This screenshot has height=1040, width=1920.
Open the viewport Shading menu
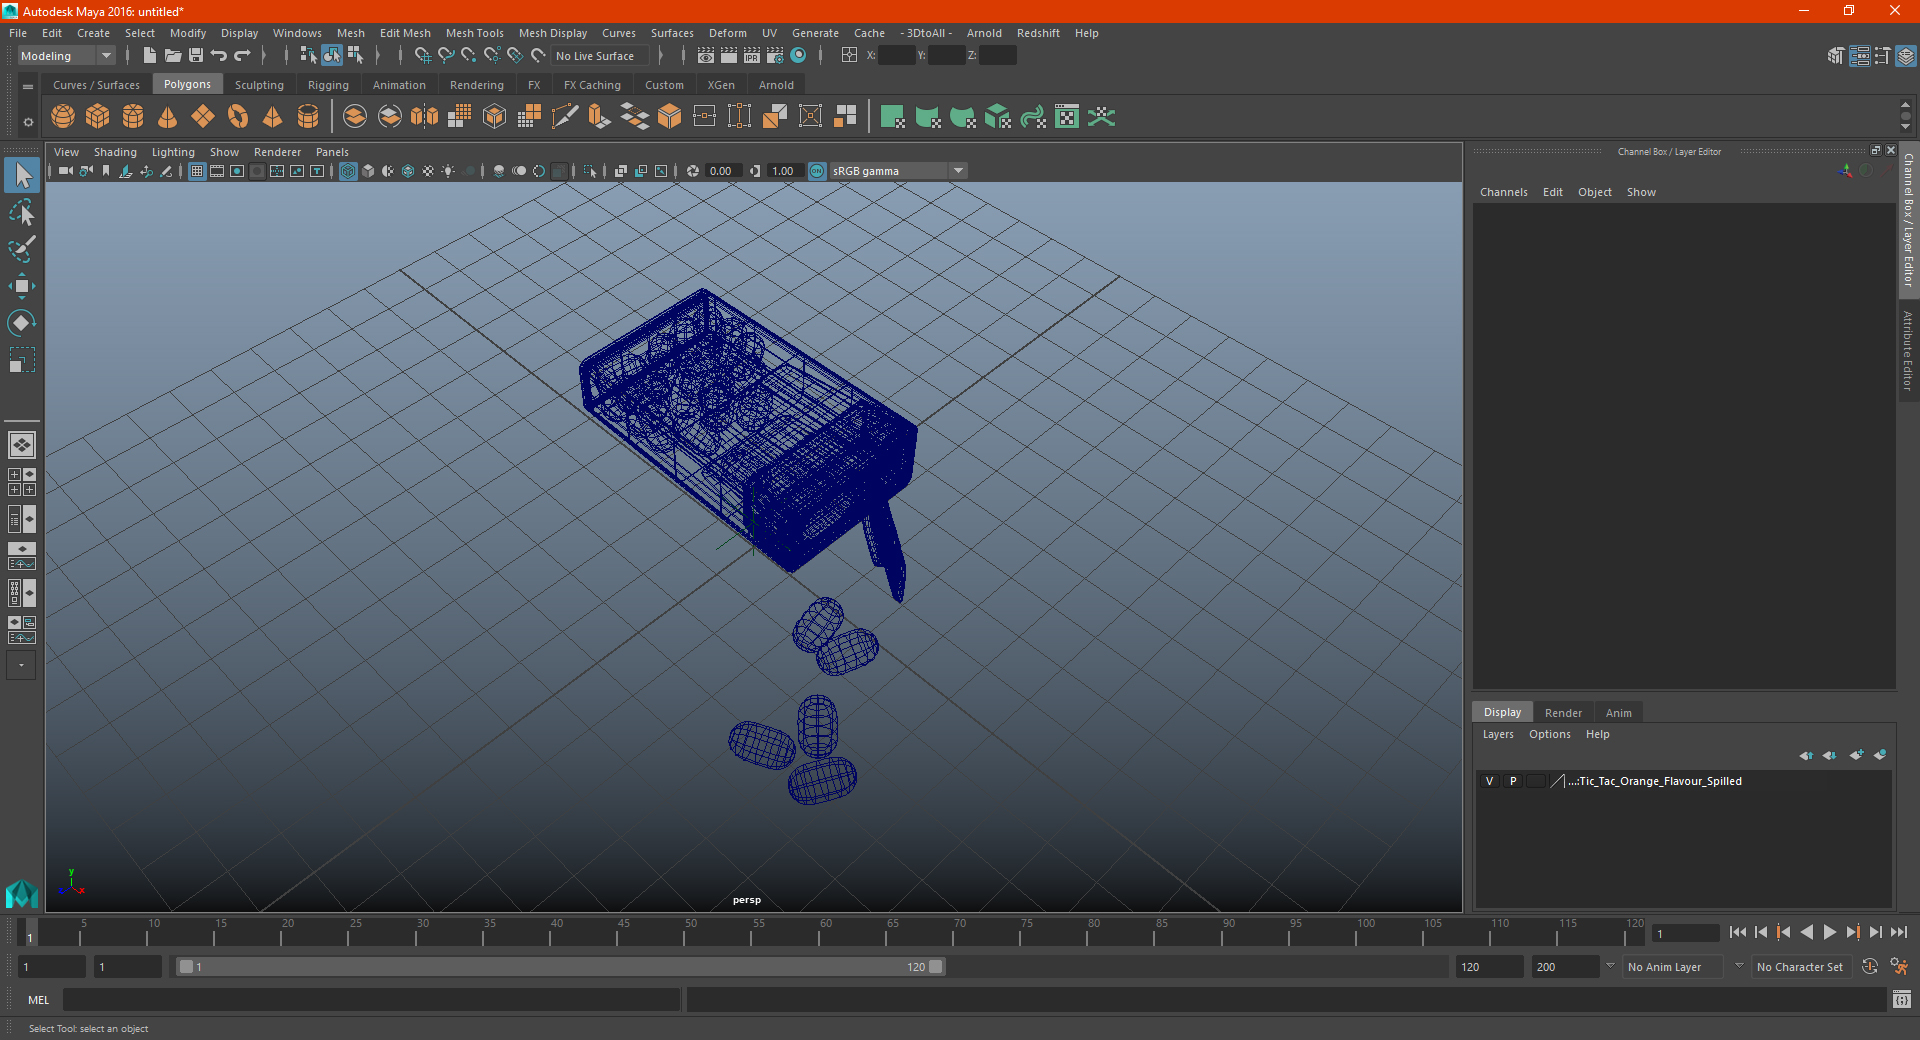point(115,152)
